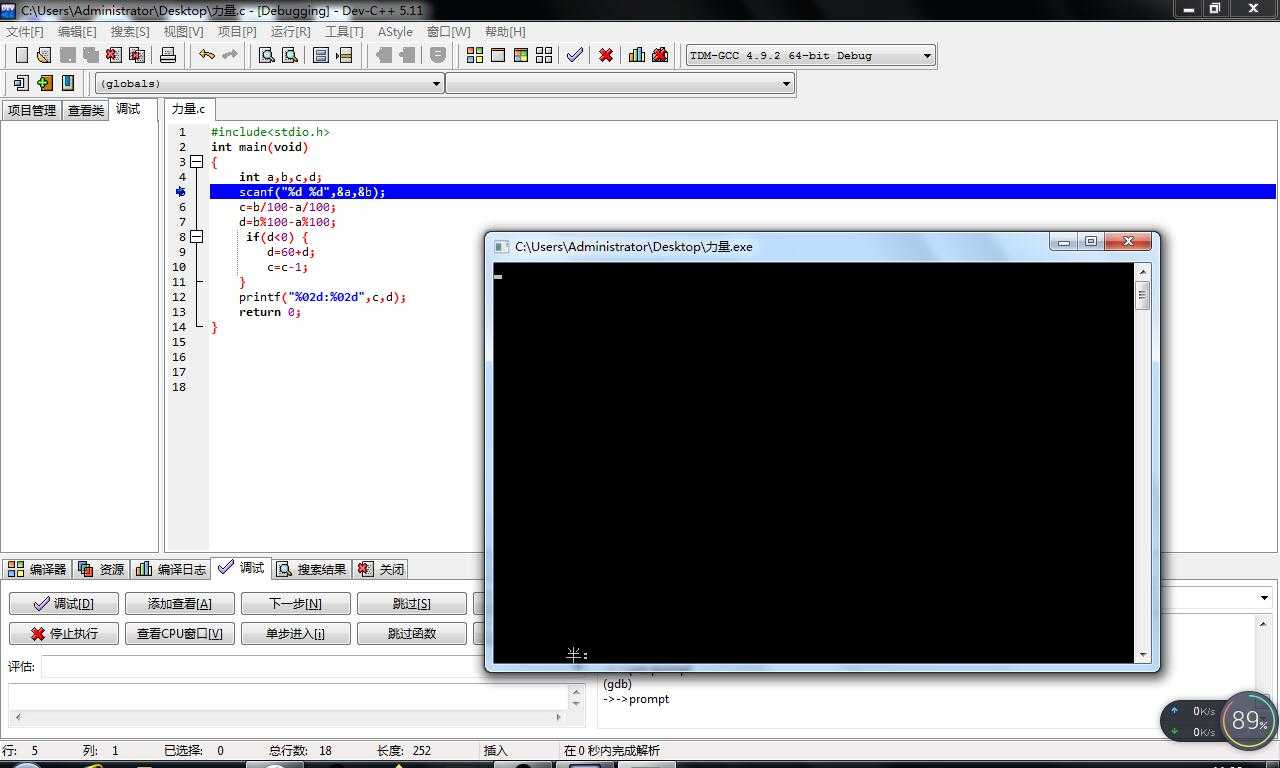
Task: Click the Profile analysis bar chart icon
Action: click(637, 55)
